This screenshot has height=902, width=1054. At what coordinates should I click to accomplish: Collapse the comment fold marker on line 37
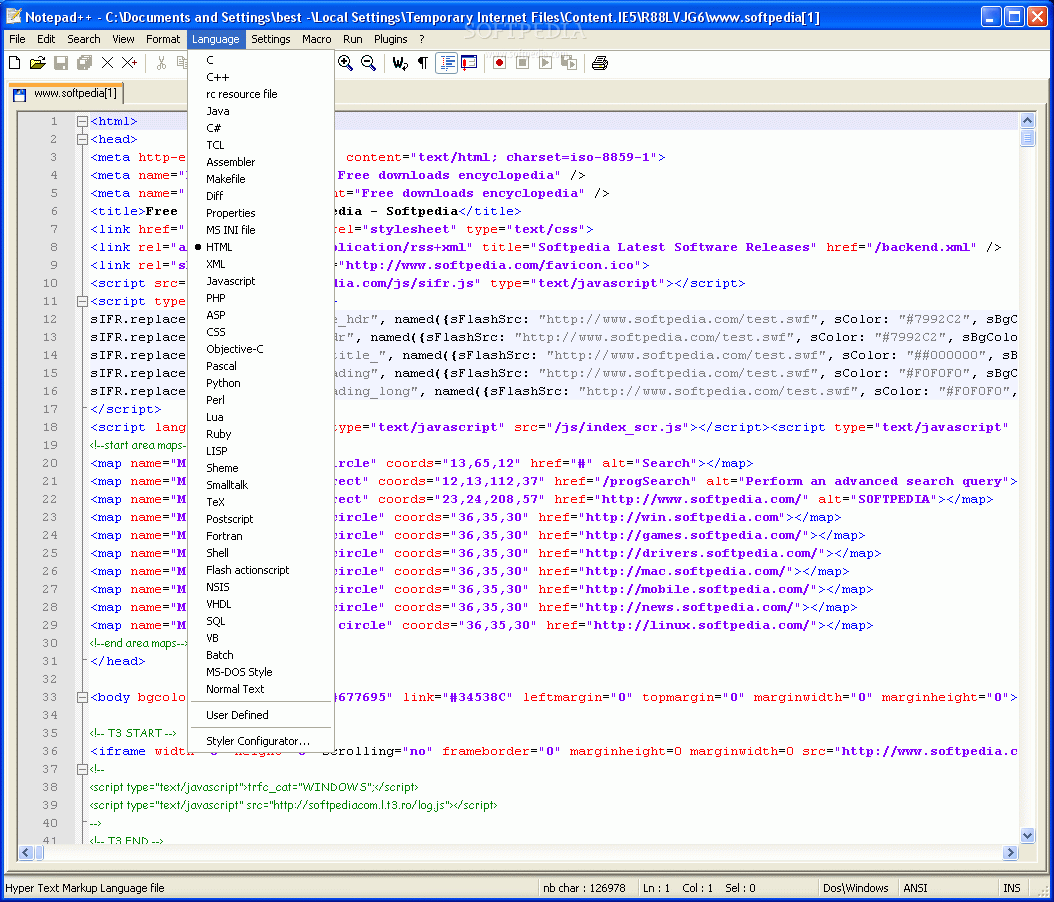click(x=82, y=769)
